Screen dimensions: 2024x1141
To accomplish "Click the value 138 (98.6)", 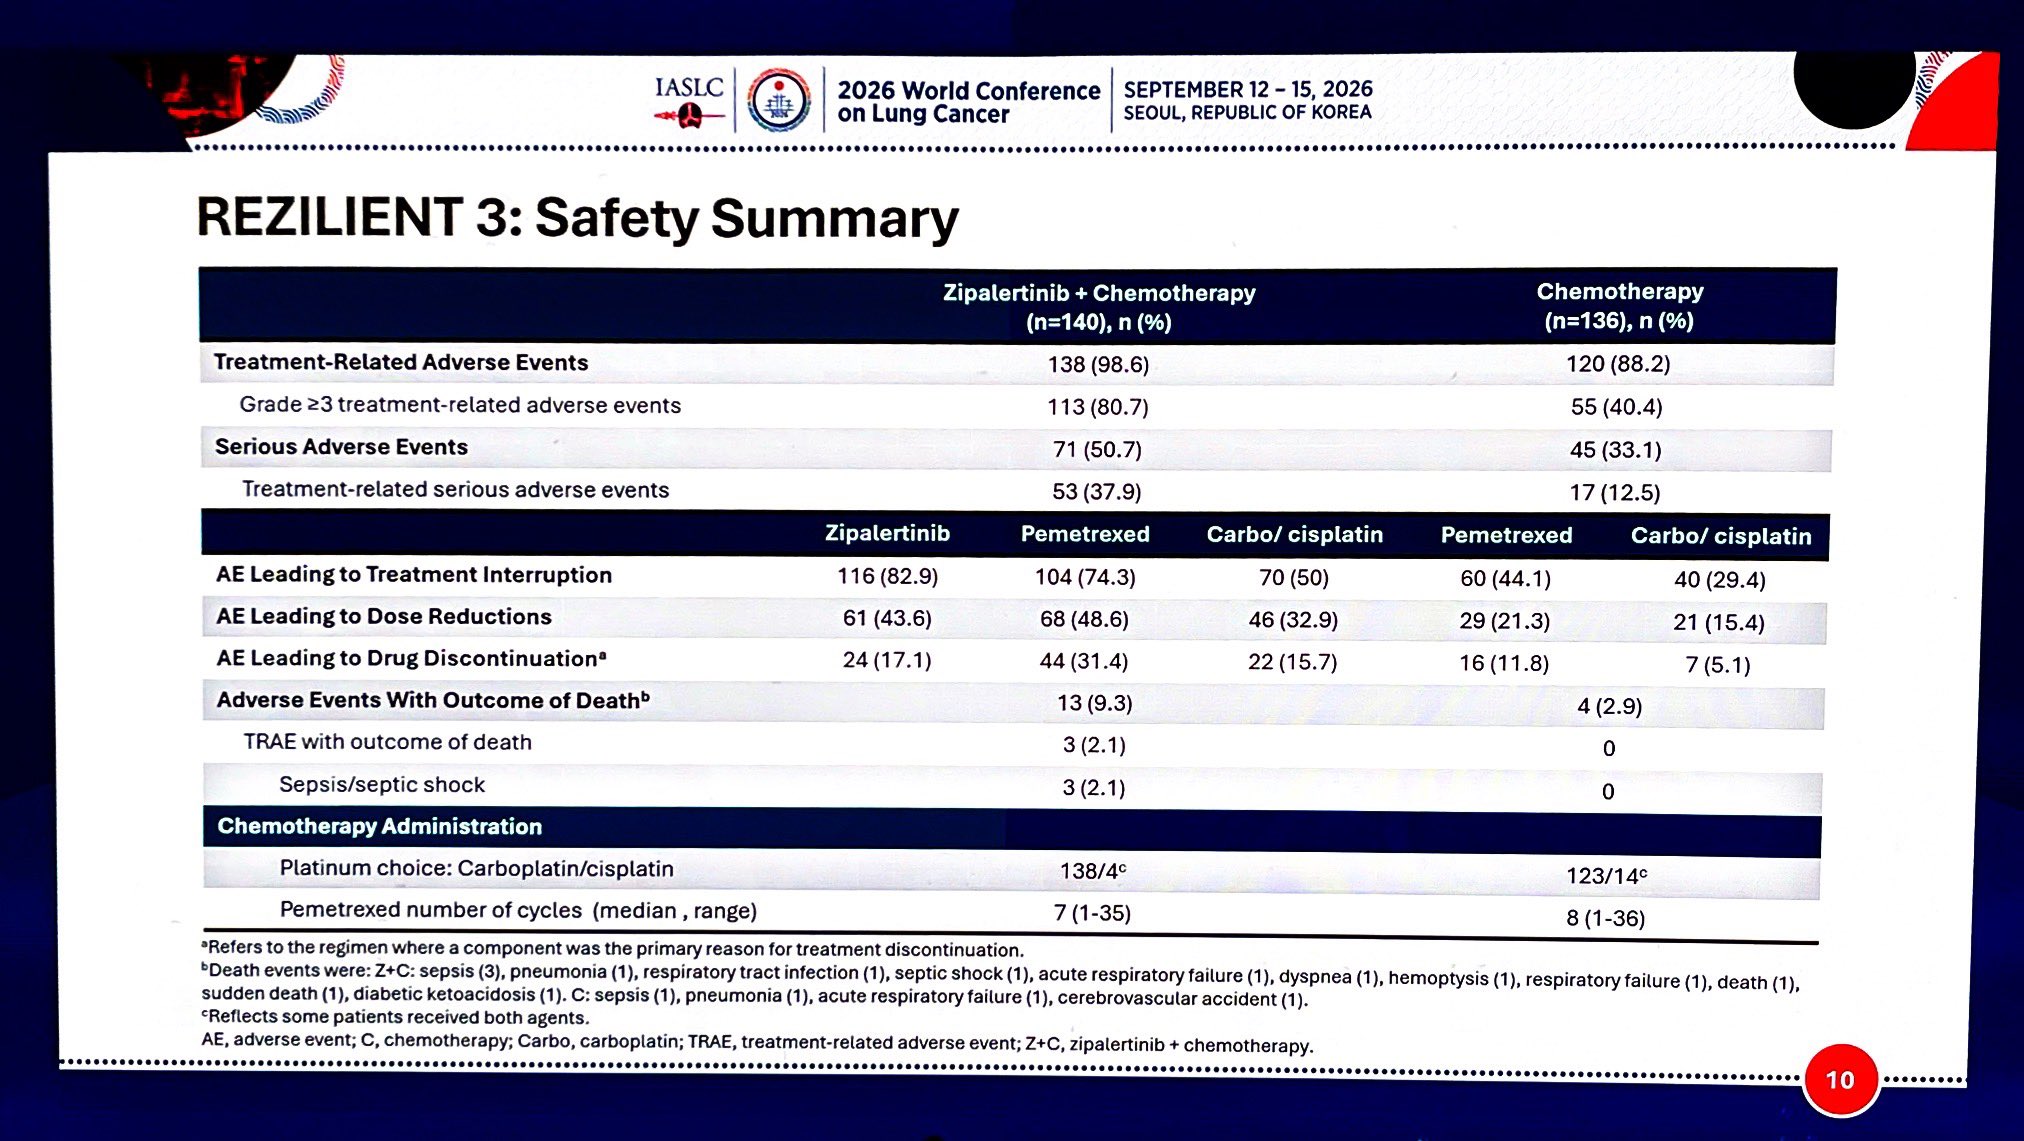I will click(x=1098, y=364).
